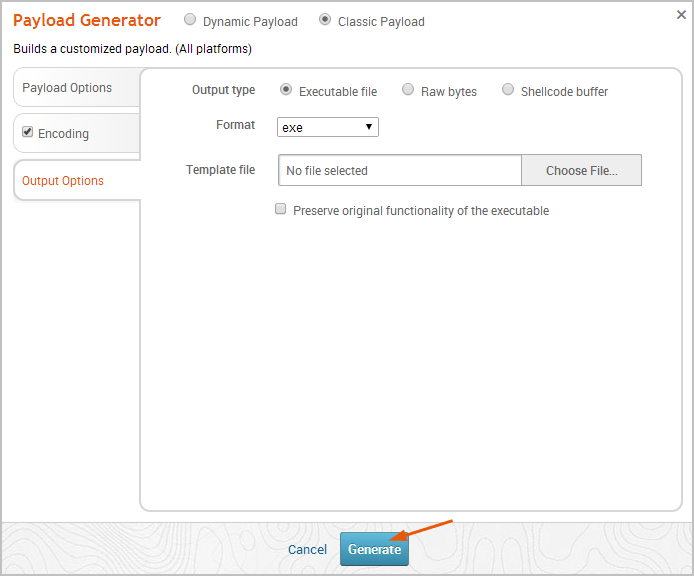Viewport: 694px width, 576px height.
Task: Click the Cancel link
Action: click(307, 550)
